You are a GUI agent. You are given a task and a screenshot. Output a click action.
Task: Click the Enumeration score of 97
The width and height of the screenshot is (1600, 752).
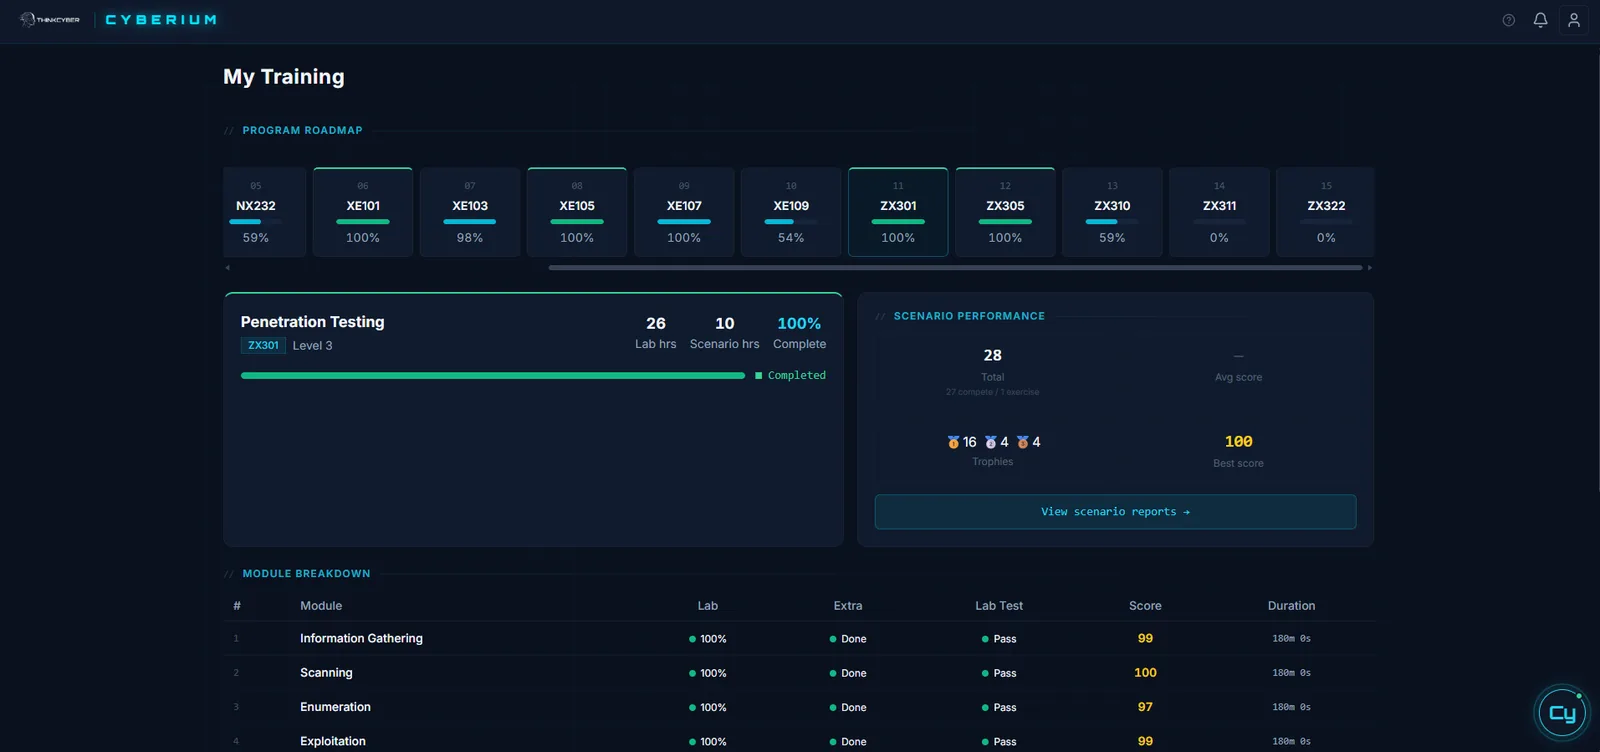coord(1145,707)
